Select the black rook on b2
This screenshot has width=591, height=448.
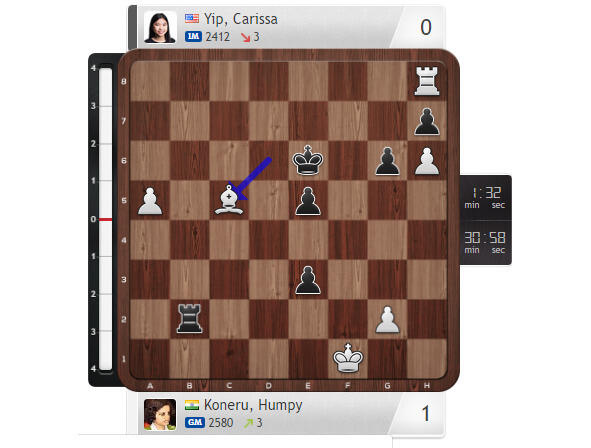(x=189, y=319)
